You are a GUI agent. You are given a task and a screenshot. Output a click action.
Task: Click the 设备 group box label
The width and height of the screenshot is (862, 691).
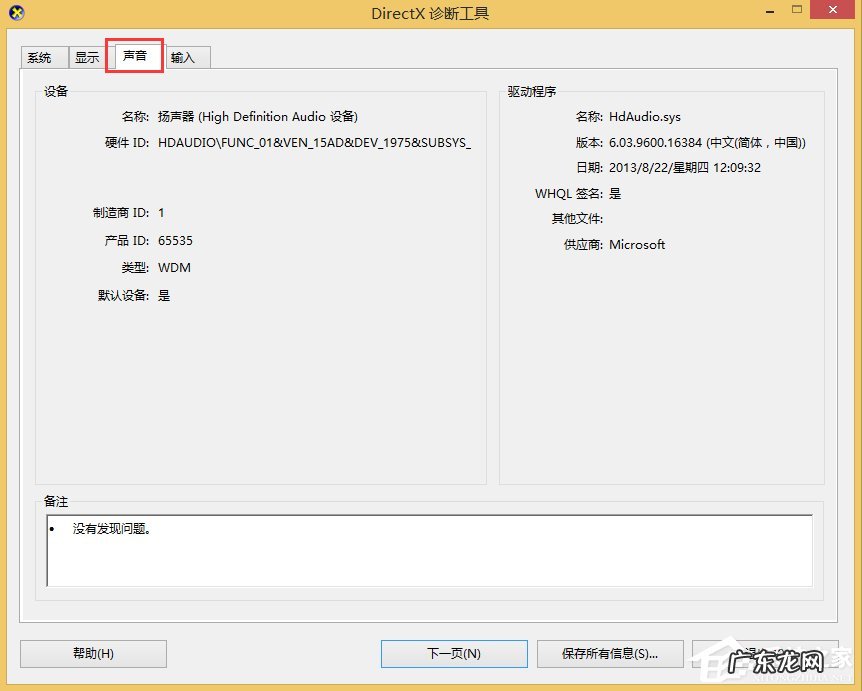coord(55,91)
